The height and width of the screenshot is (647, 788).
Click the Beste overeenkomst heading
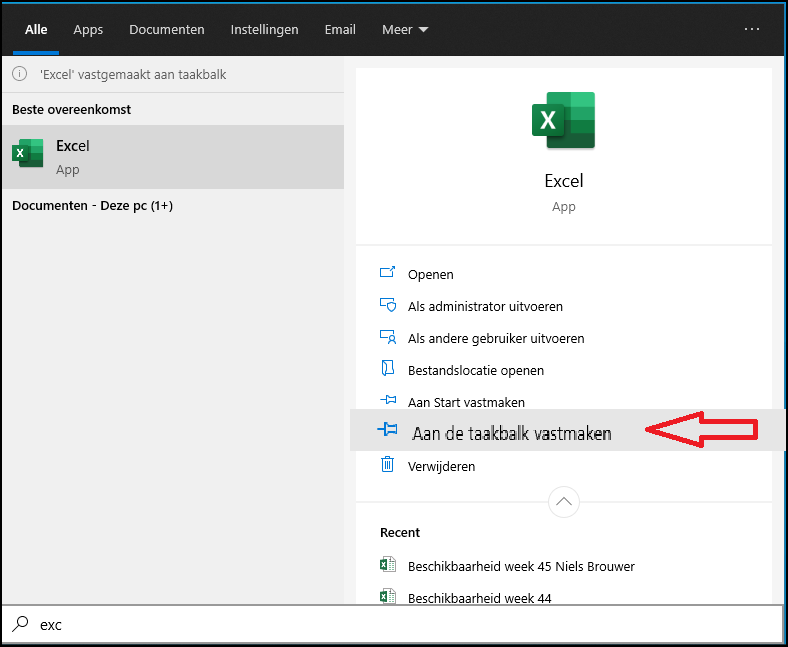[x=71, y=110]
